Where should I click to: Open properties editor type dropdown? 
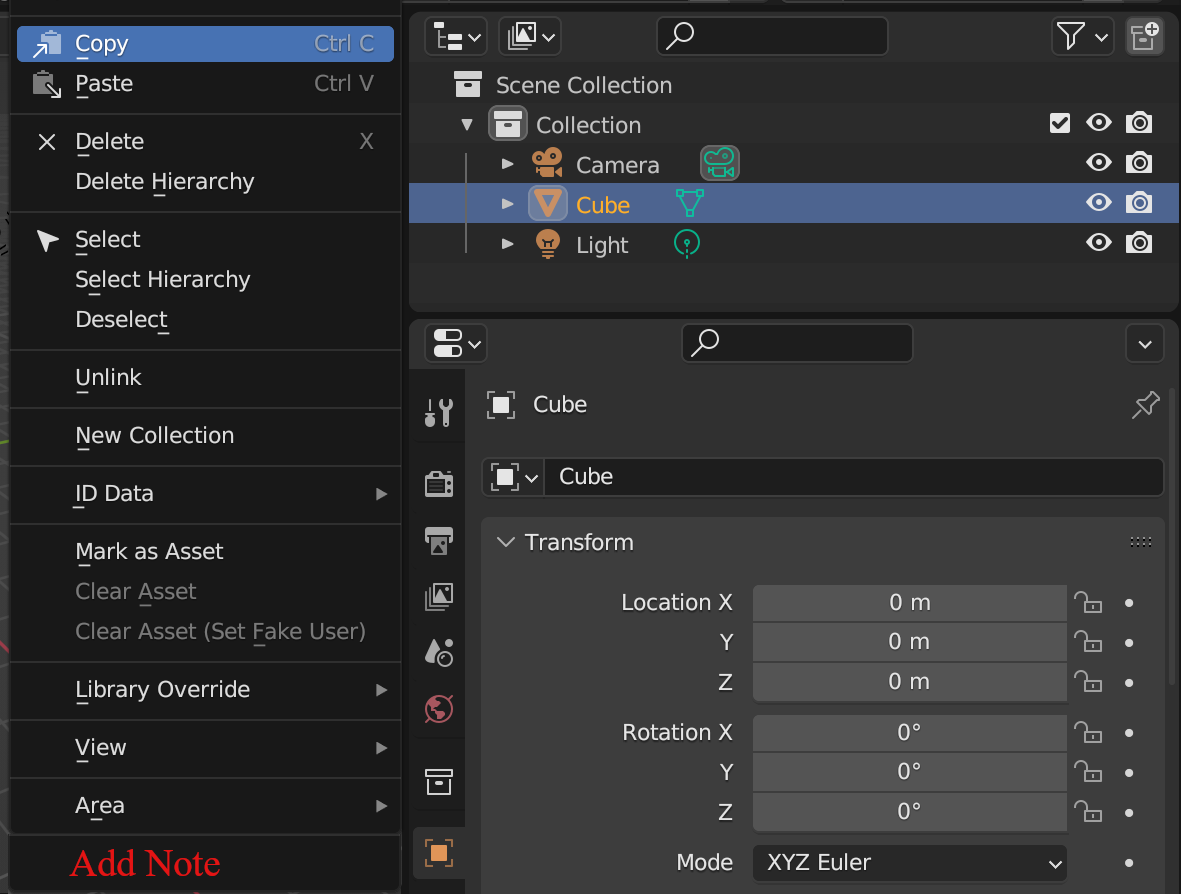click(456, 343)
